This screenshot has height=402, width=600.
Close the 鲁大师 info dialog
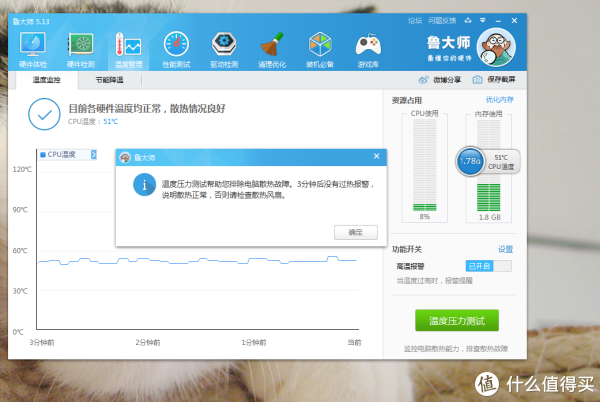[377, 156]
